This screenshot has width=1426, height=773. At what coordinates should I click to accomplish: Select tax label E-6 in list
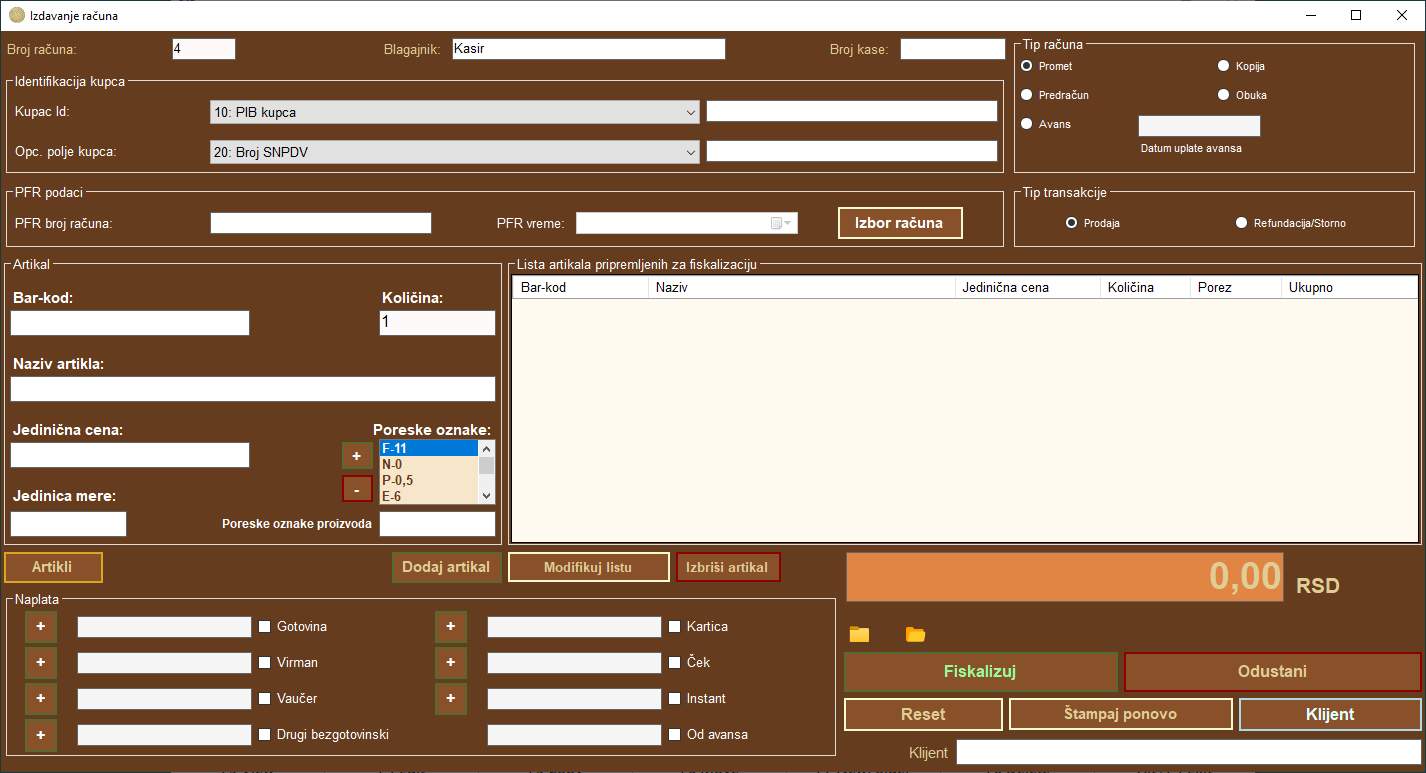429,496
